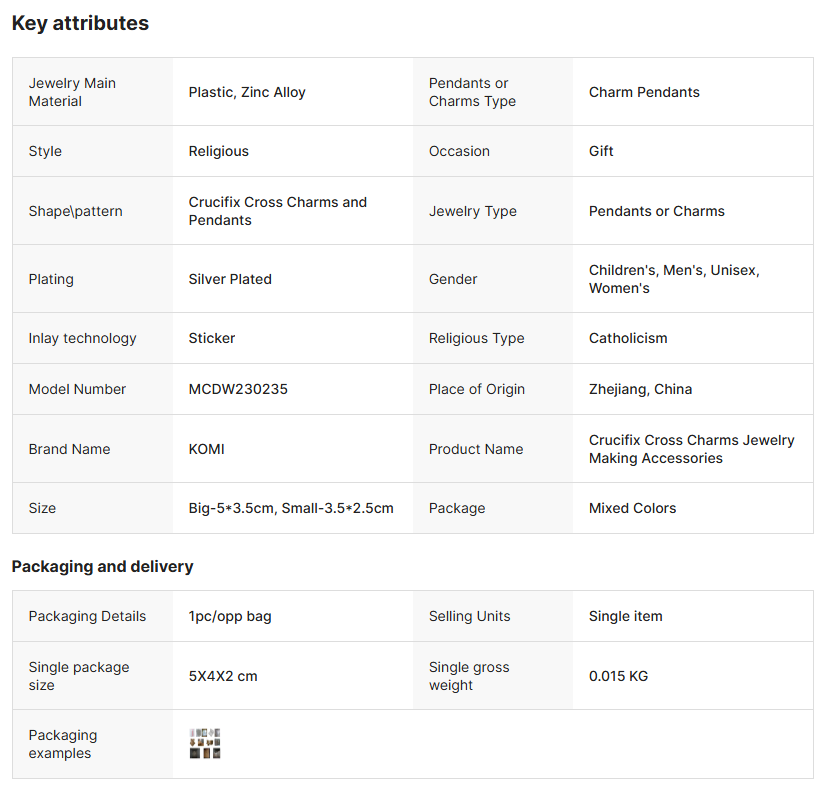The image size is (826, 790).
Task: Click the KOMI brand name value
Action: [207, 449]
